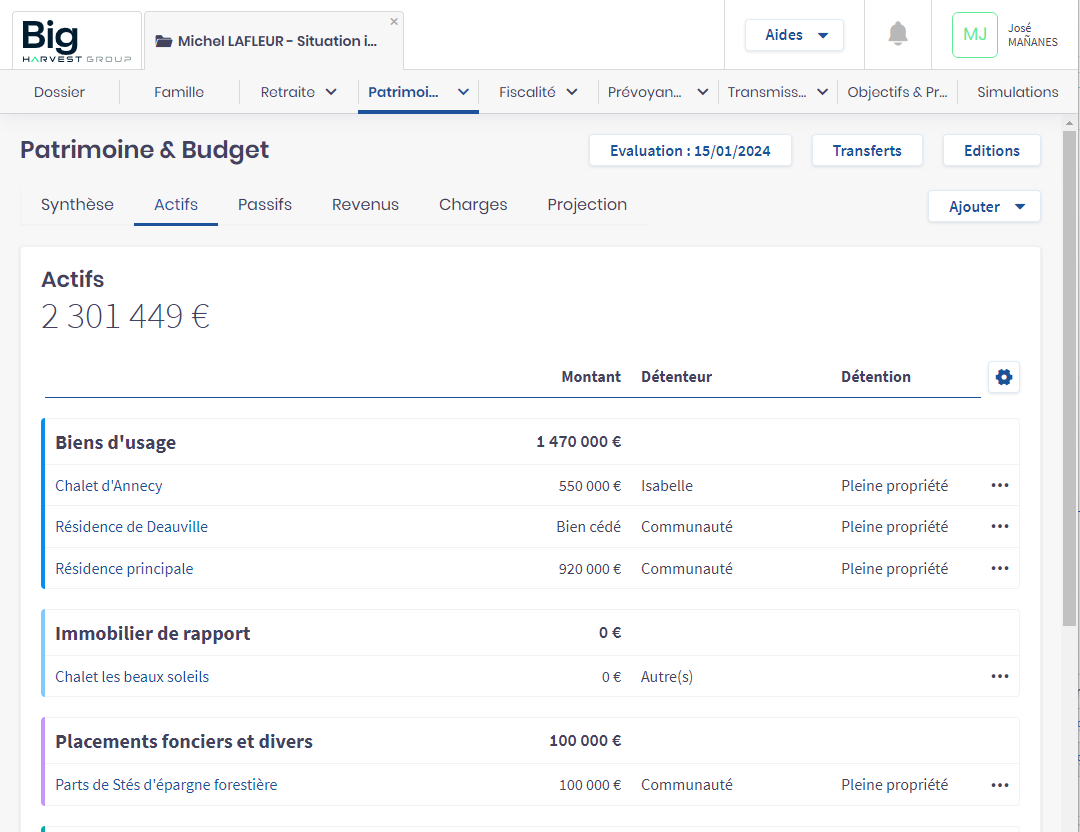This screenshot has height=832, width=1080.
Task: Open the three-dot menu for Chalet d'Annecy
Action: point(1000,486)
